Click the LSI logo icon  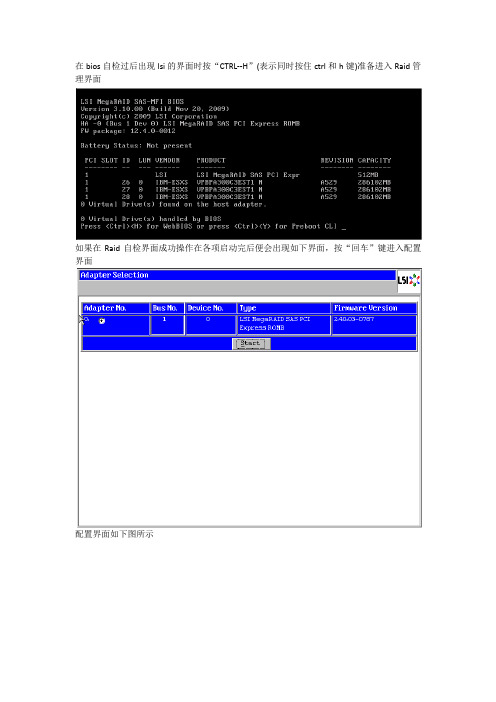coord(409,281)
